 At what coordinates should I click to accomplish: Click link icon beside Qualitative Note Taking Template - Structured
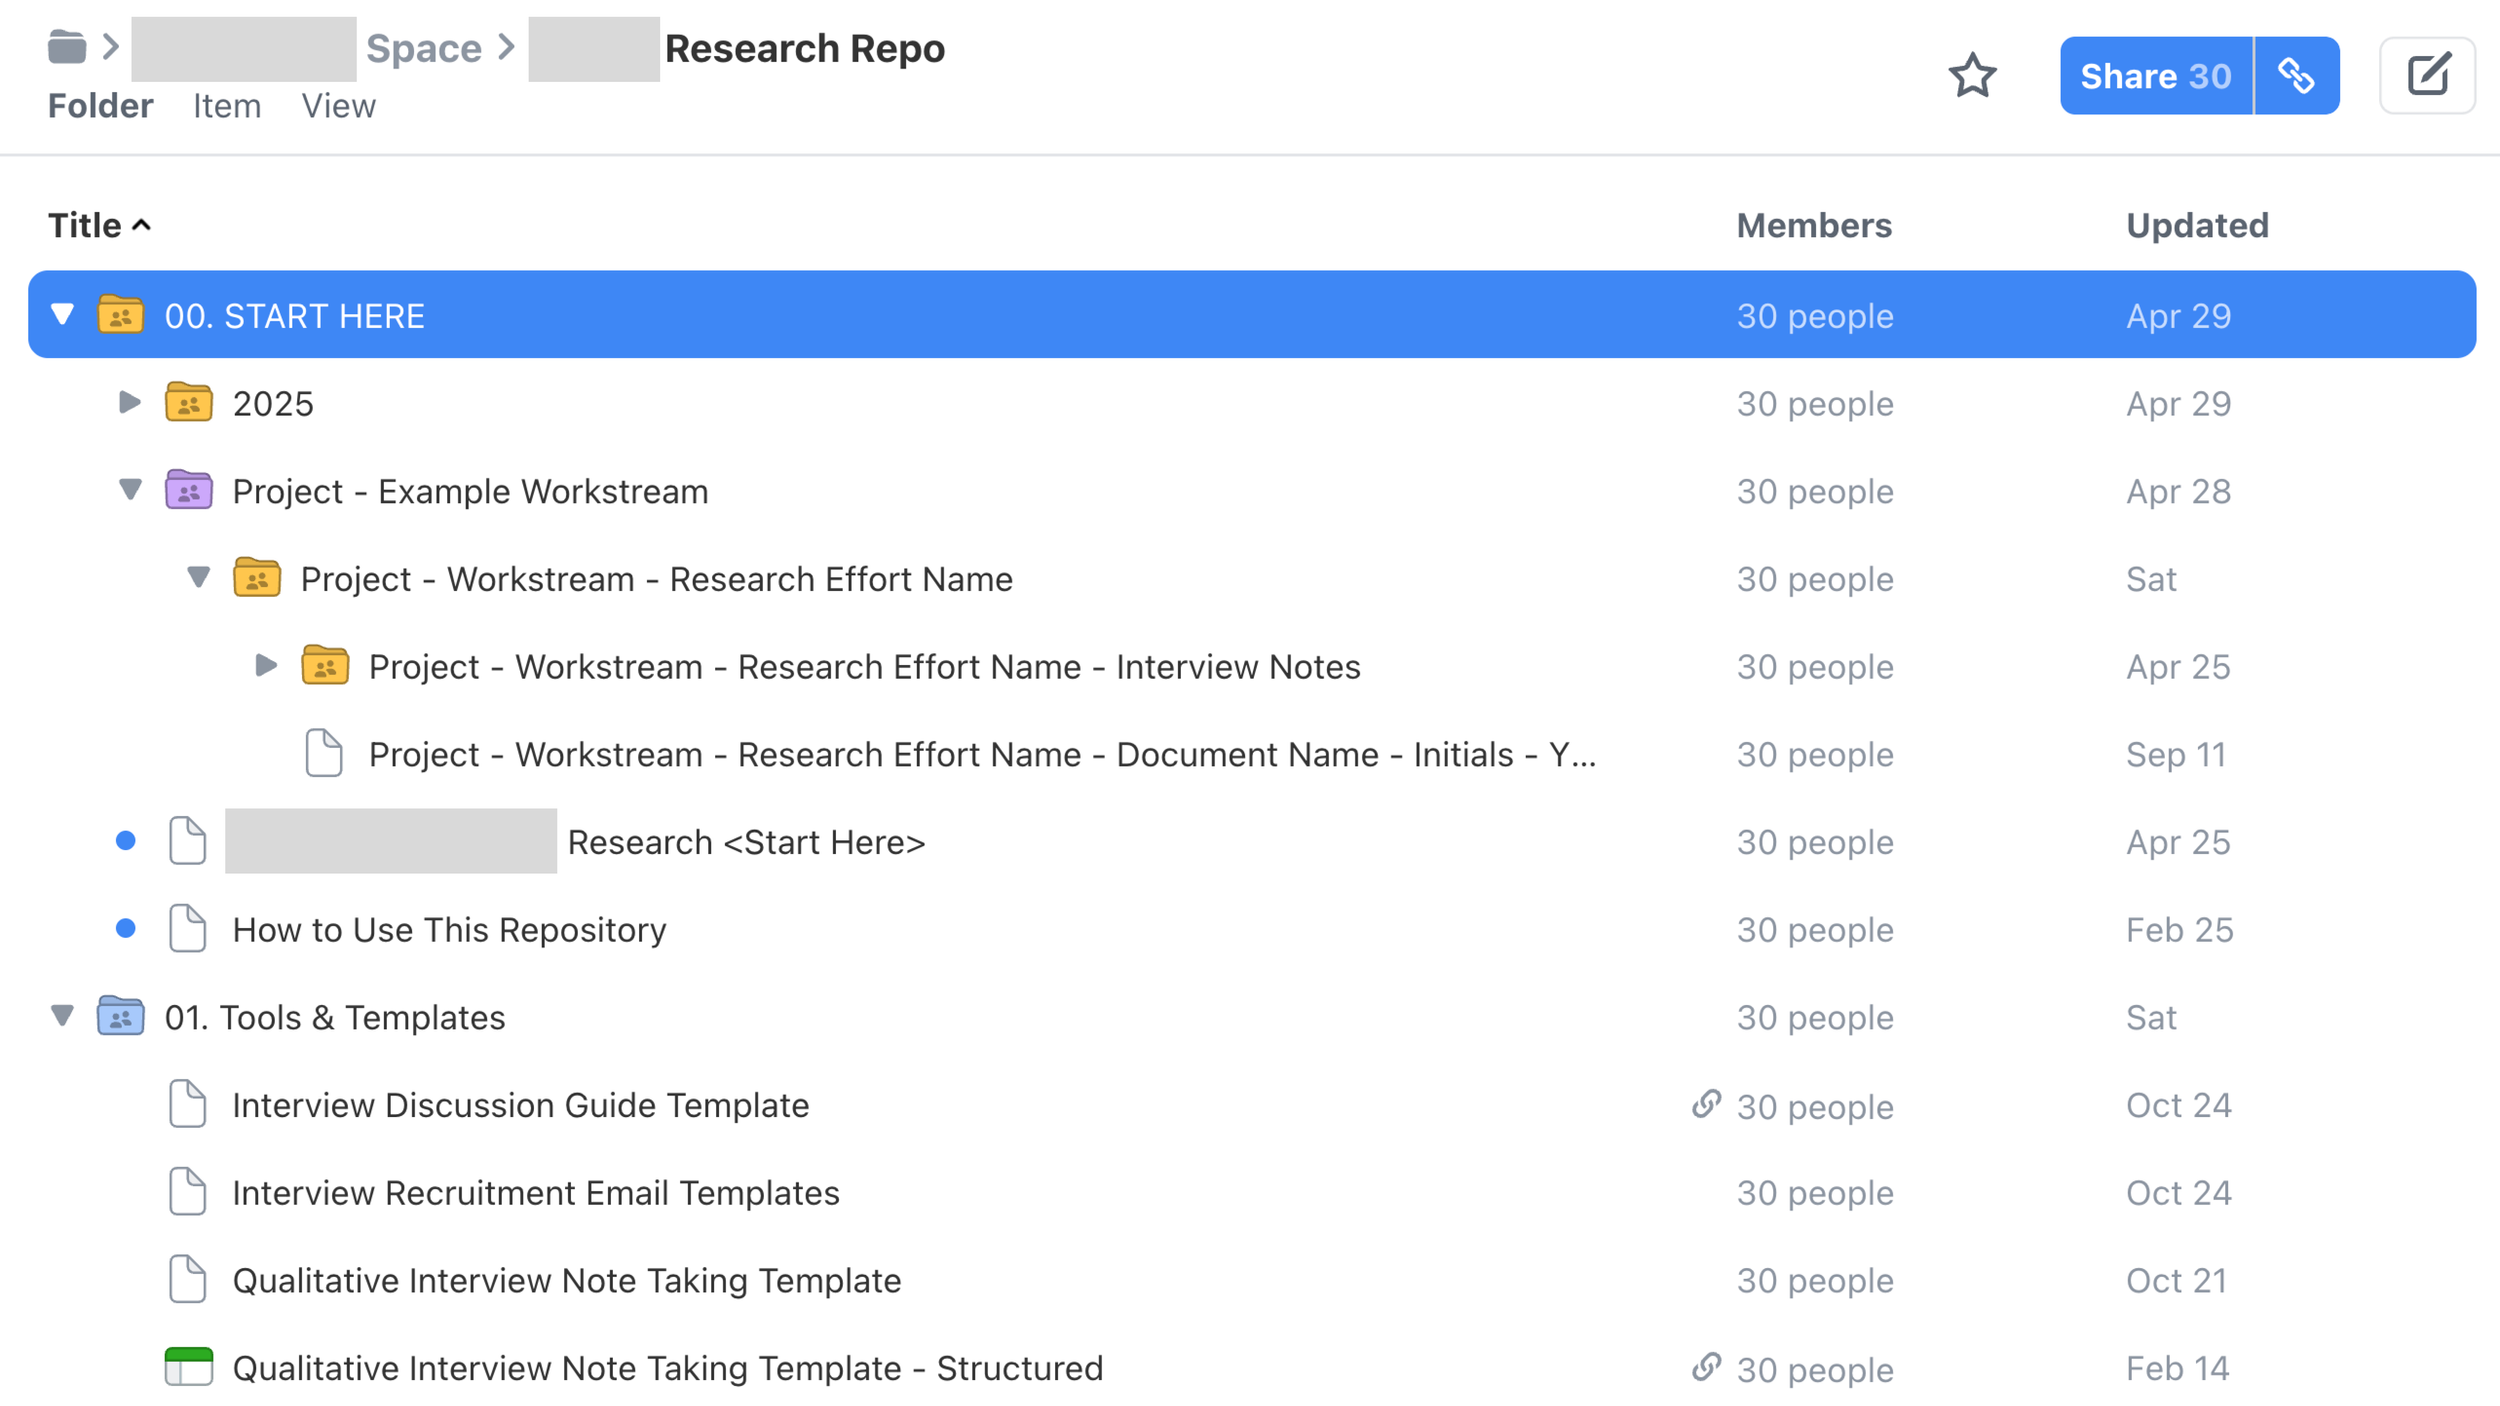(x=1706, y=1367)
